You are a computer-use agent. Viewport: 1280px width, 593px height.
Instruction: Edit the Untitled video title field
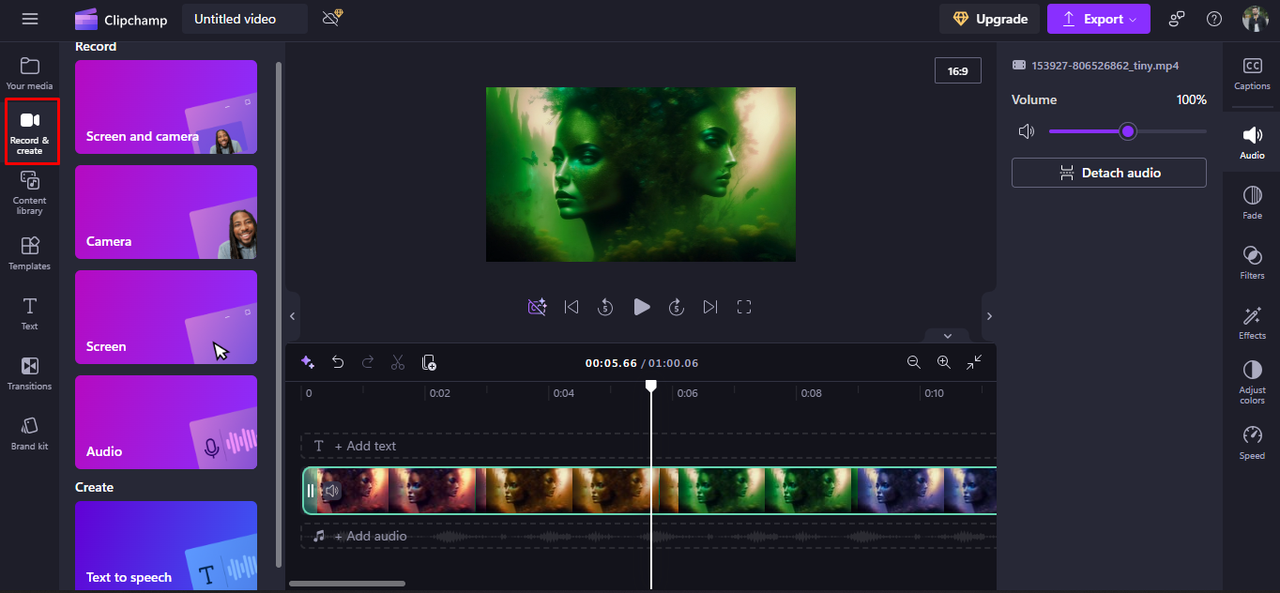pyautogui.click(x=244, y=19)
